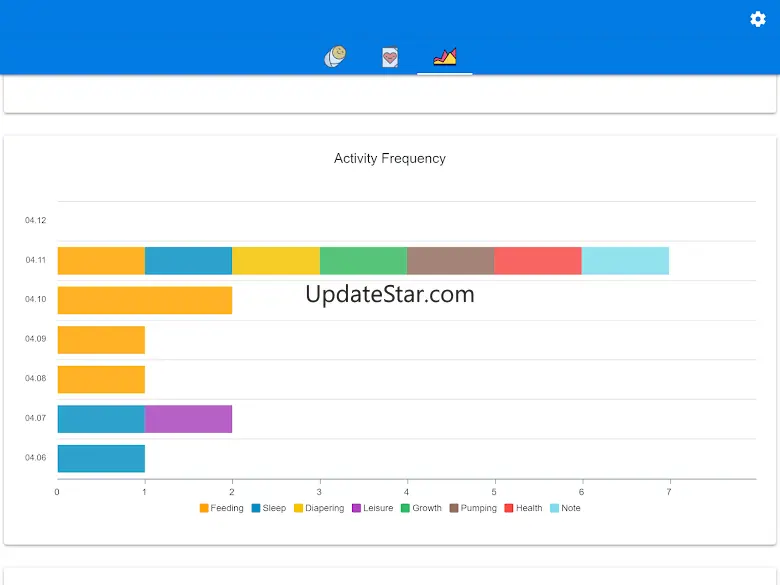Select the purple Leisure bar for 04.07
The width and height of the screenshot is (780, 585).
pos(189,419)
